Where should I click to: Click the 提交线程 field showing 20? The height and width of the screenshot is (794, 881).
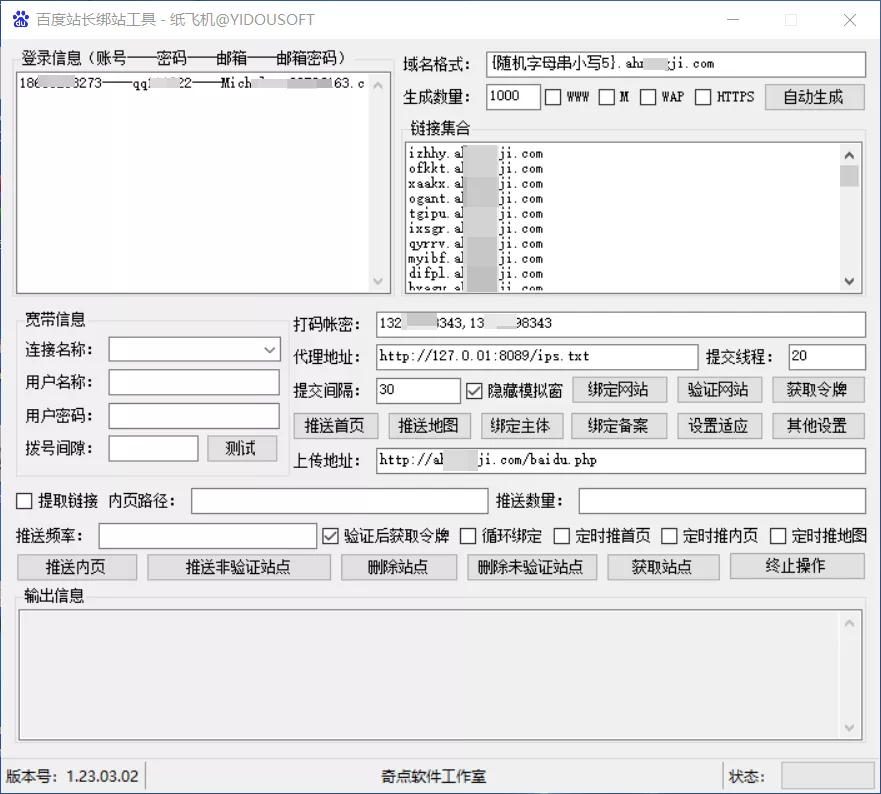pos(826,357)
